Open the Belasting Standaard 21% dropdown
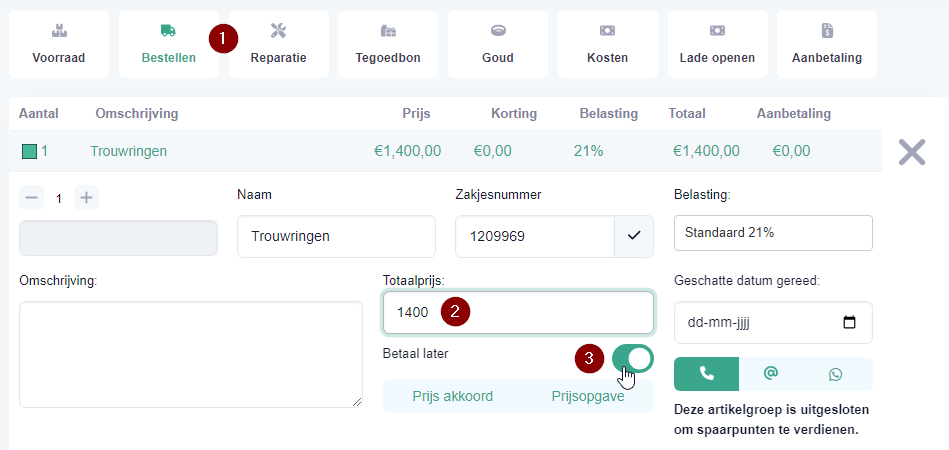949x450 pixels. [773, 233]
